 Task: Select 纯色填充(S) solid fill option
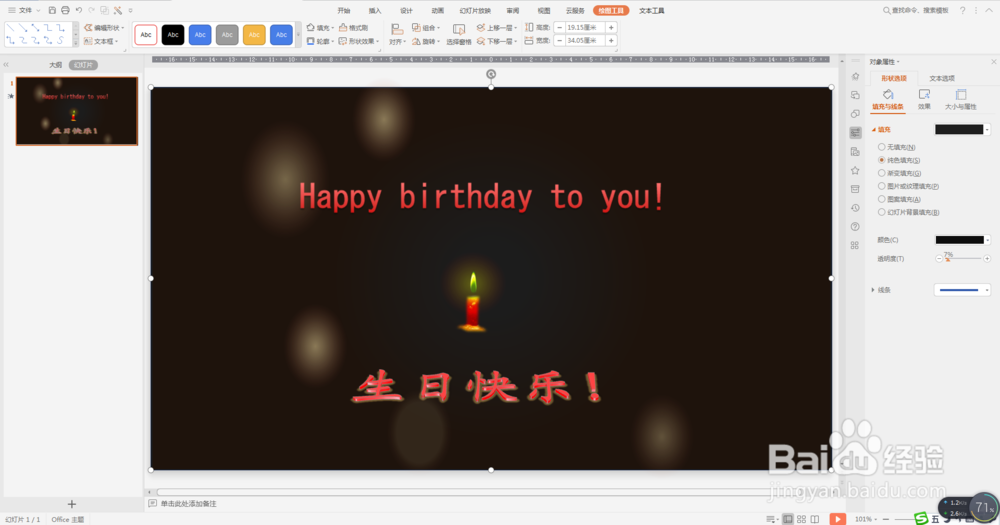click(x=899, y=160)
